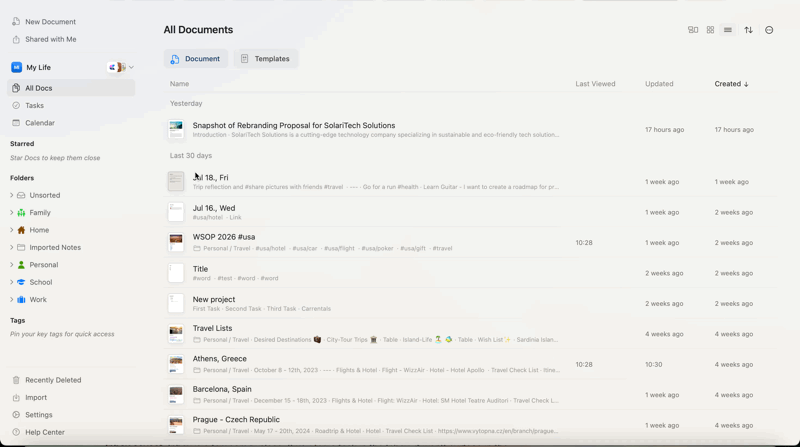The image size is (800, 447).
Task: Open the Settings gear icon
Action: pyautogui.click(x=16, y=415)
